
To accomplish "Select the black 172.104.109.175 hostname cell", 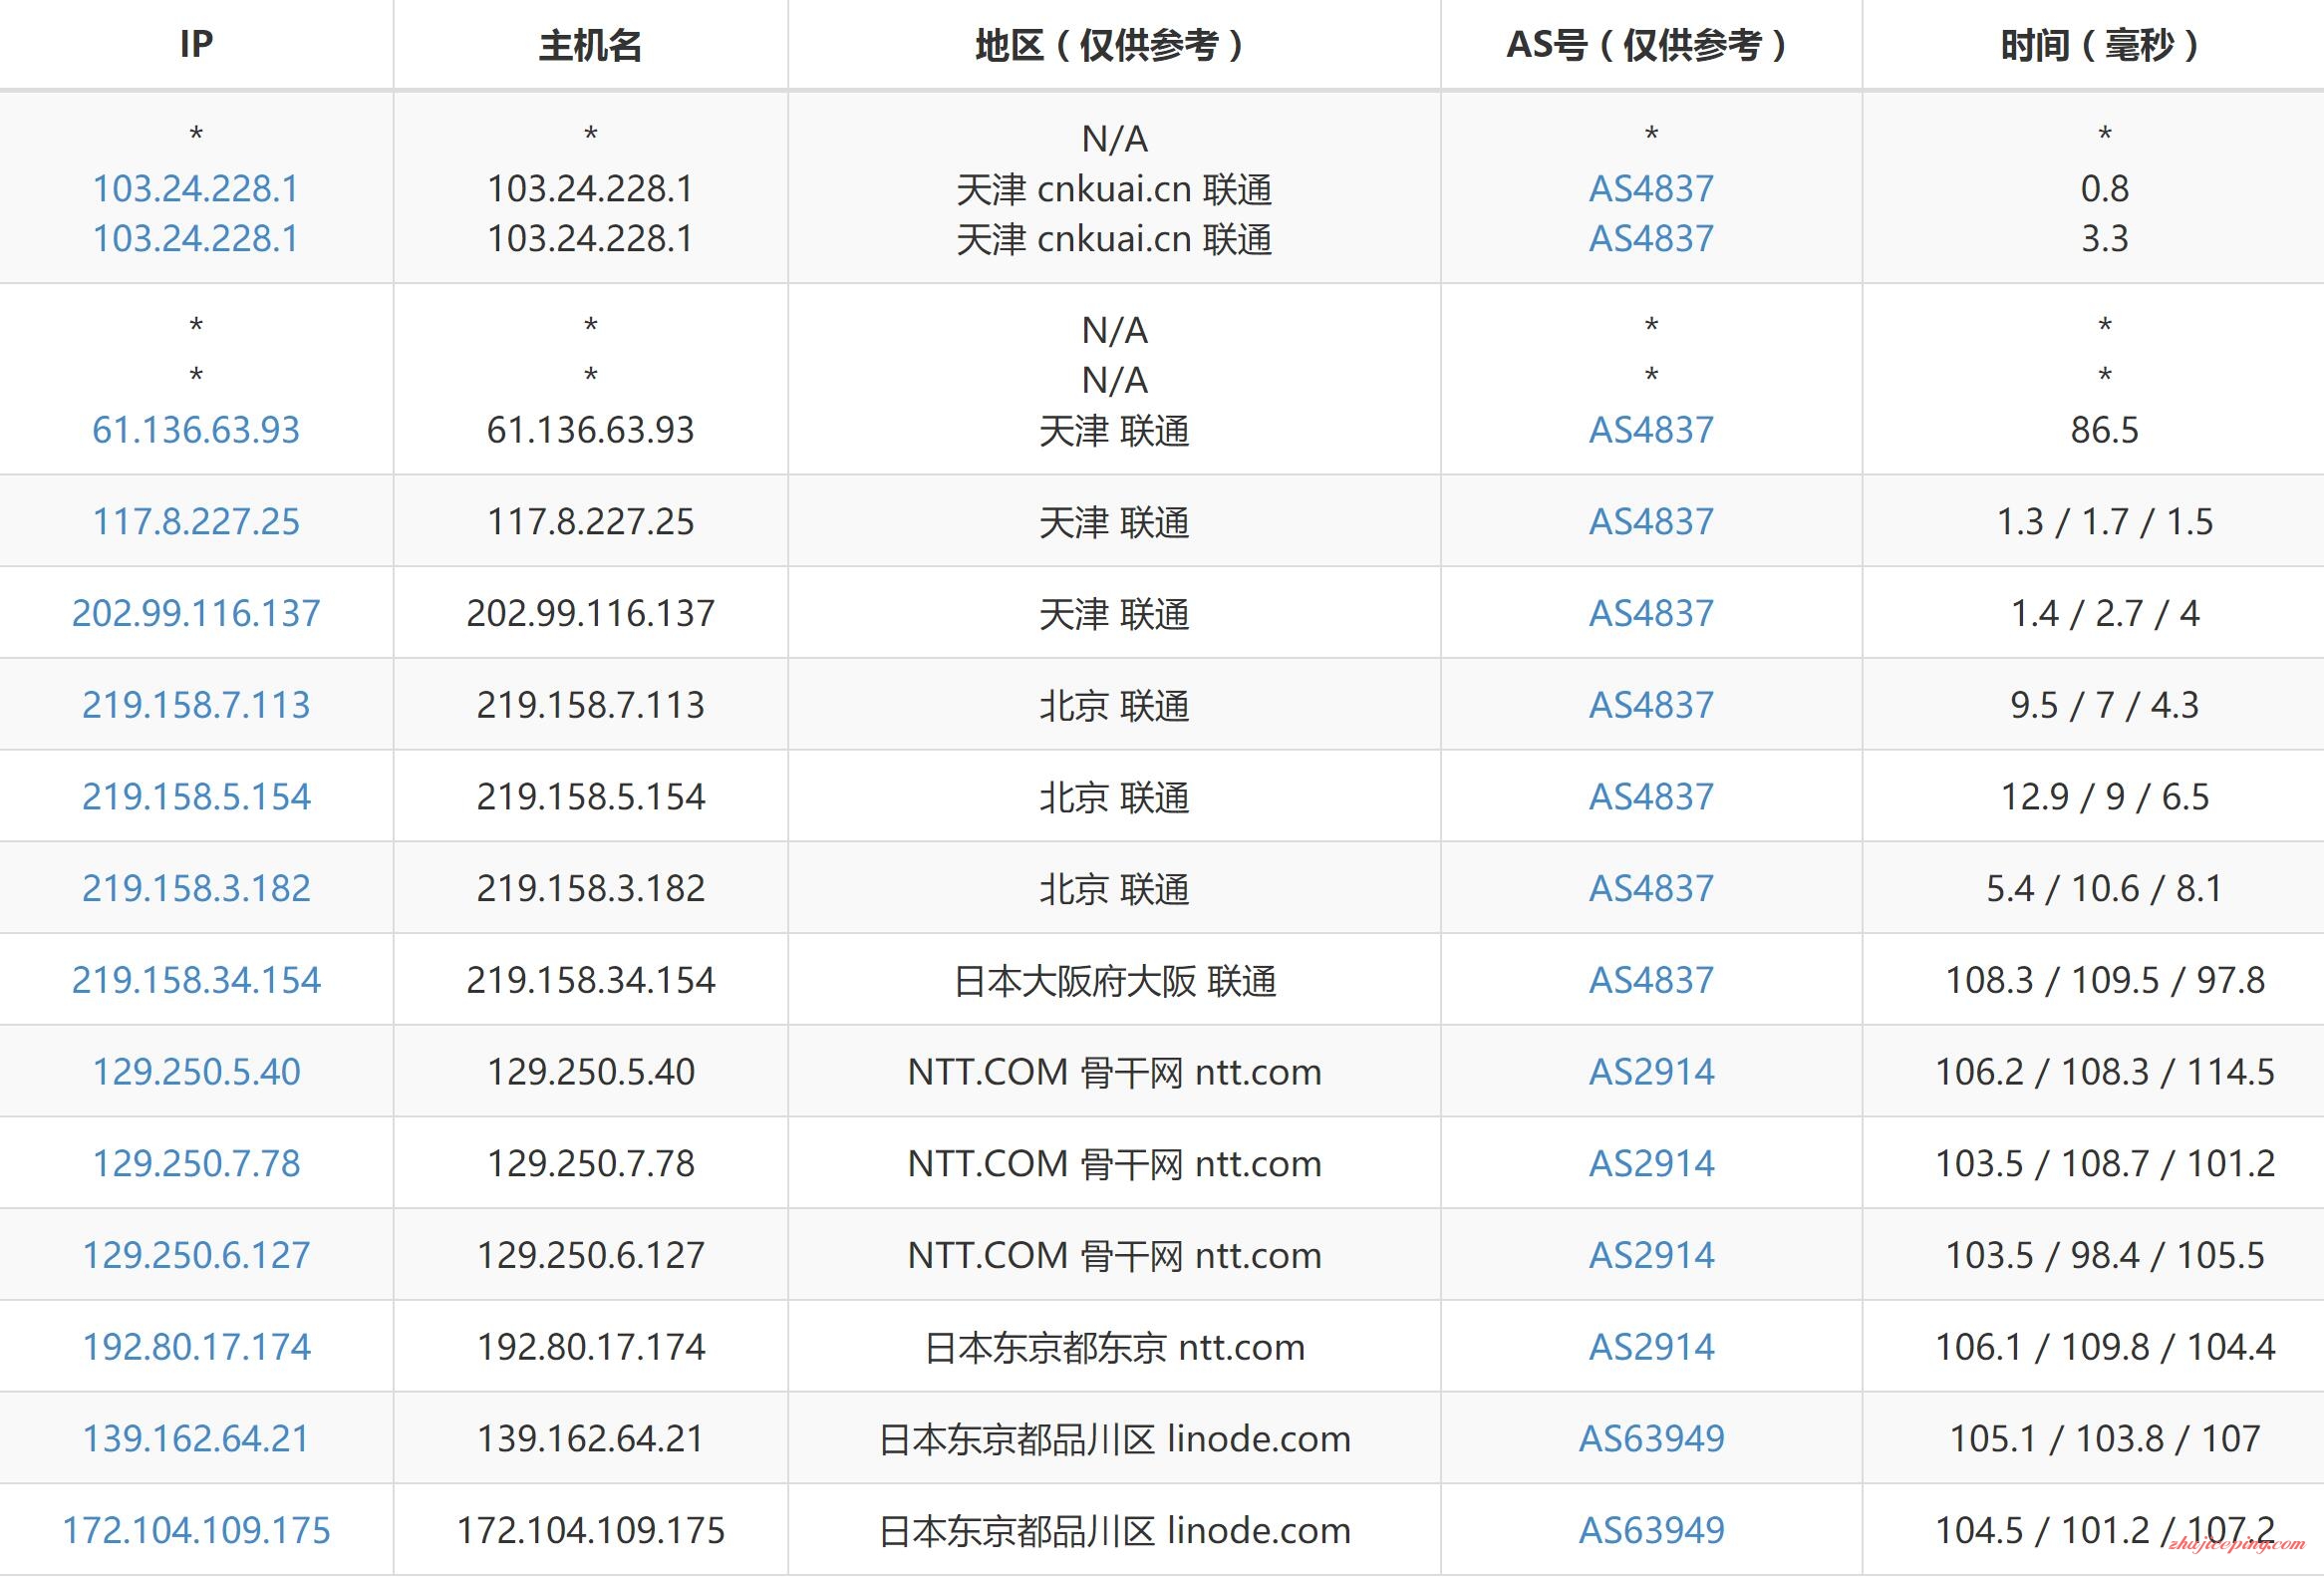I will (x=590, y=1530).
